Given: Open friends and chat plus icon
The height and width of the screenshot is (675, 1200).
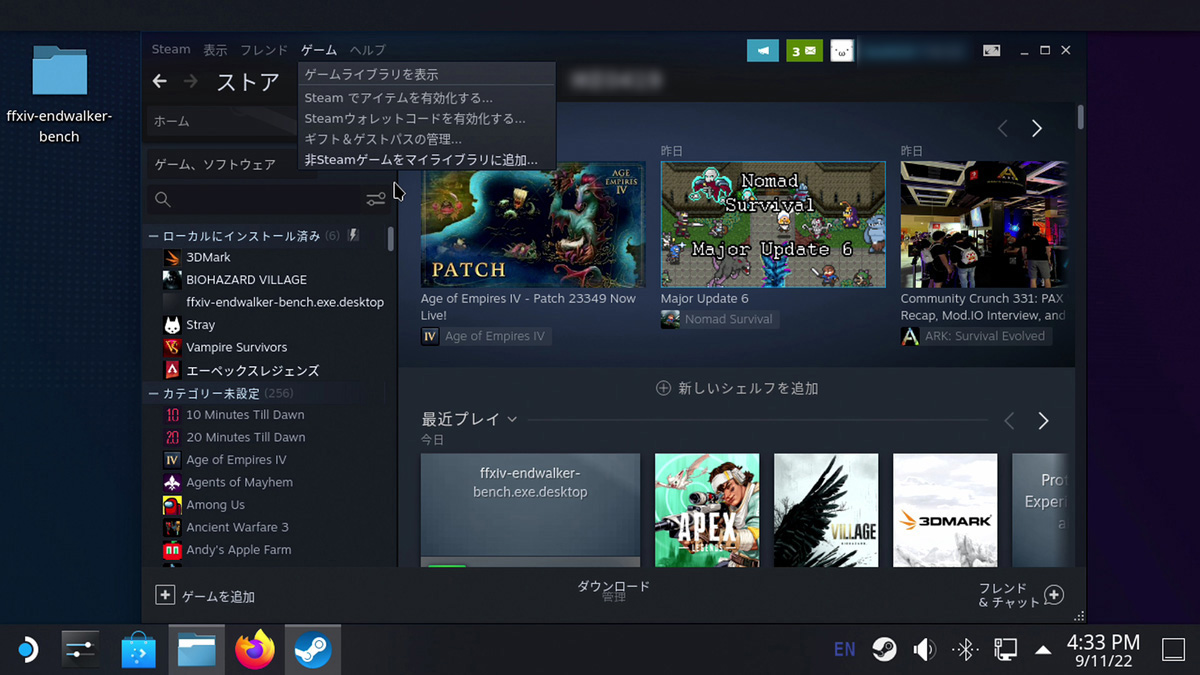Looking at the screenshot, I should (1054, 595).
